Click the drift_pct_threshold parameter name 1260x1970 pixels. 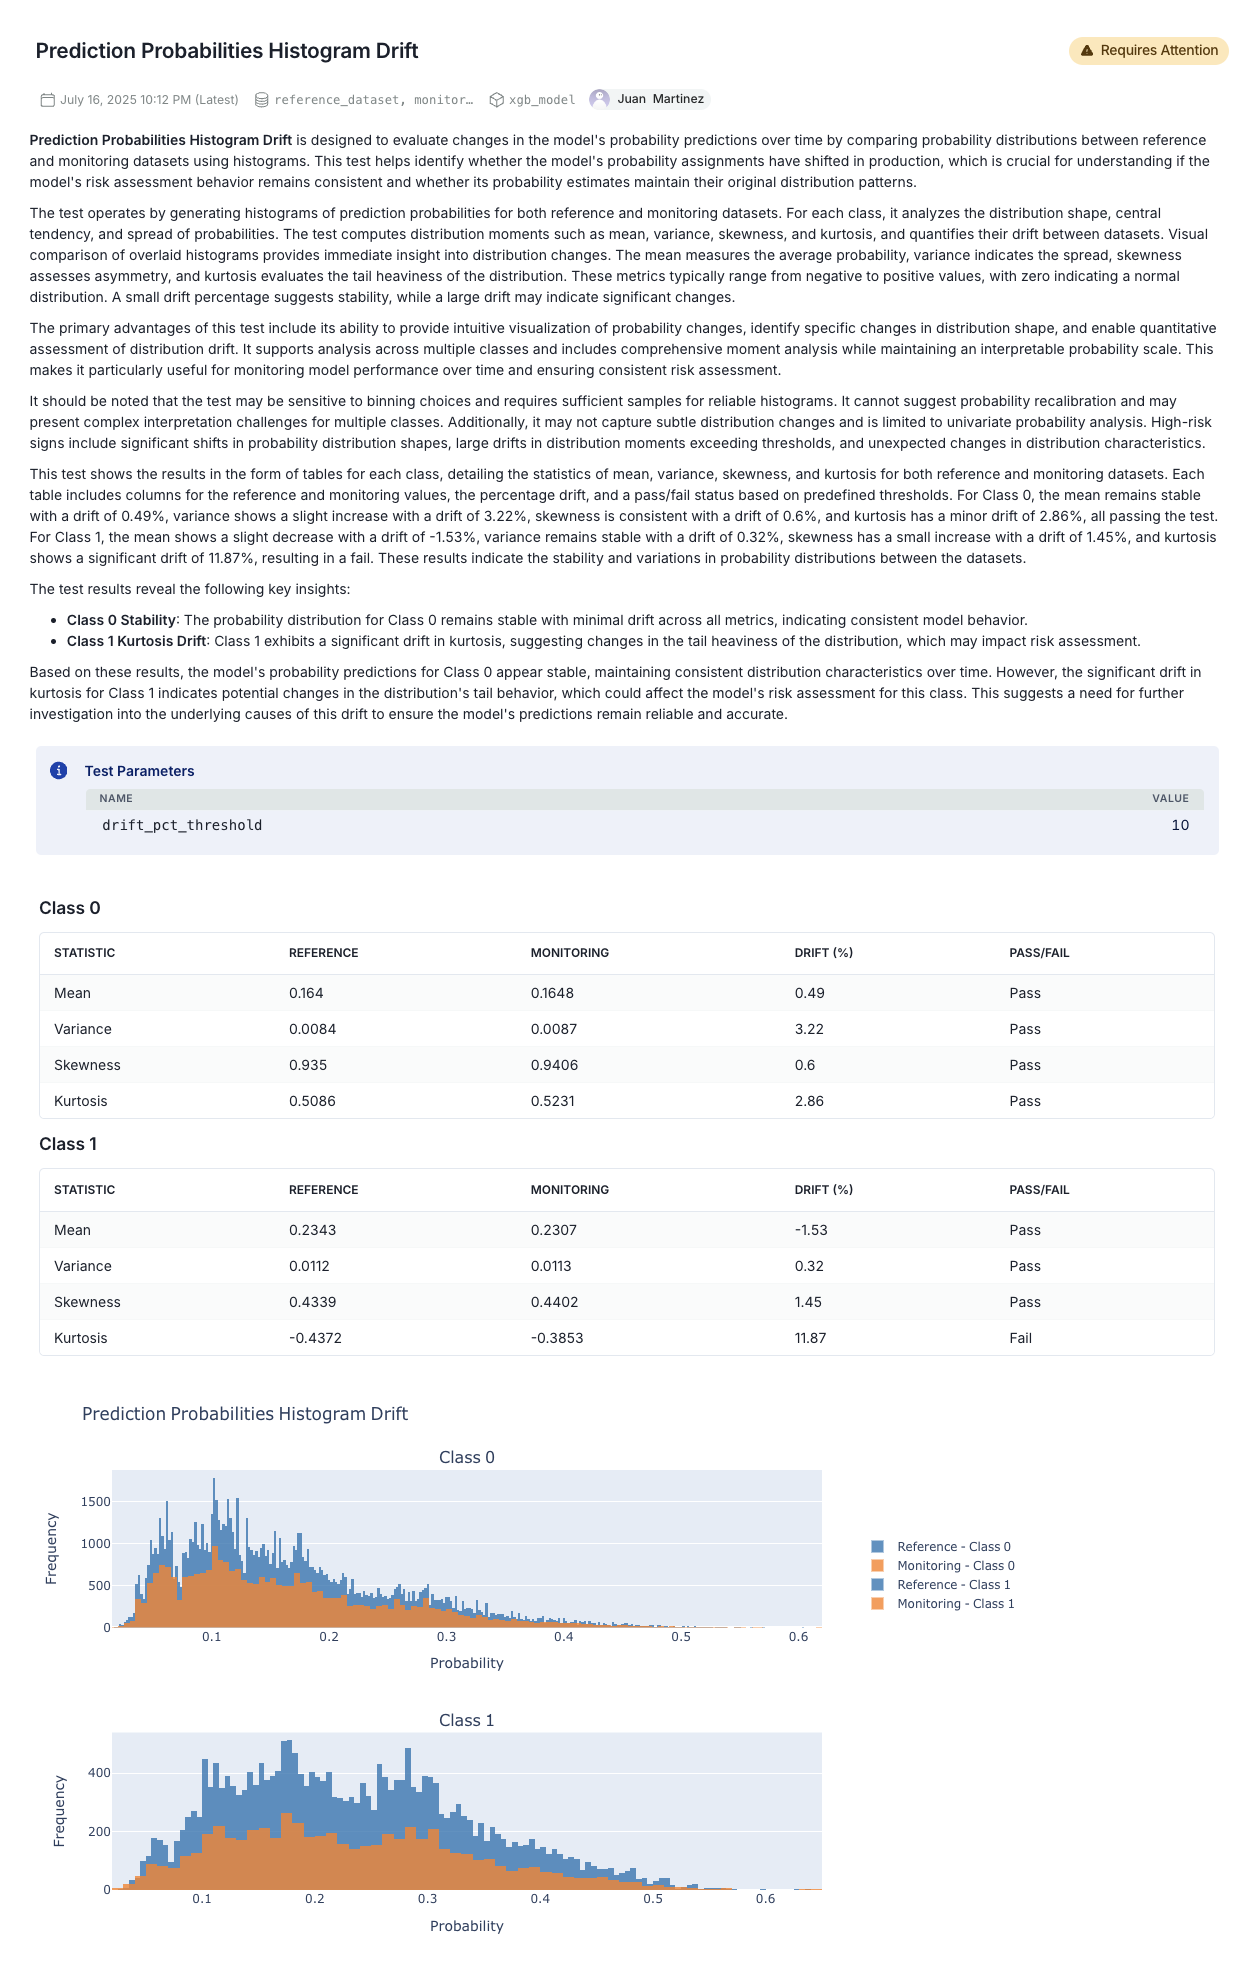(182, 825)
